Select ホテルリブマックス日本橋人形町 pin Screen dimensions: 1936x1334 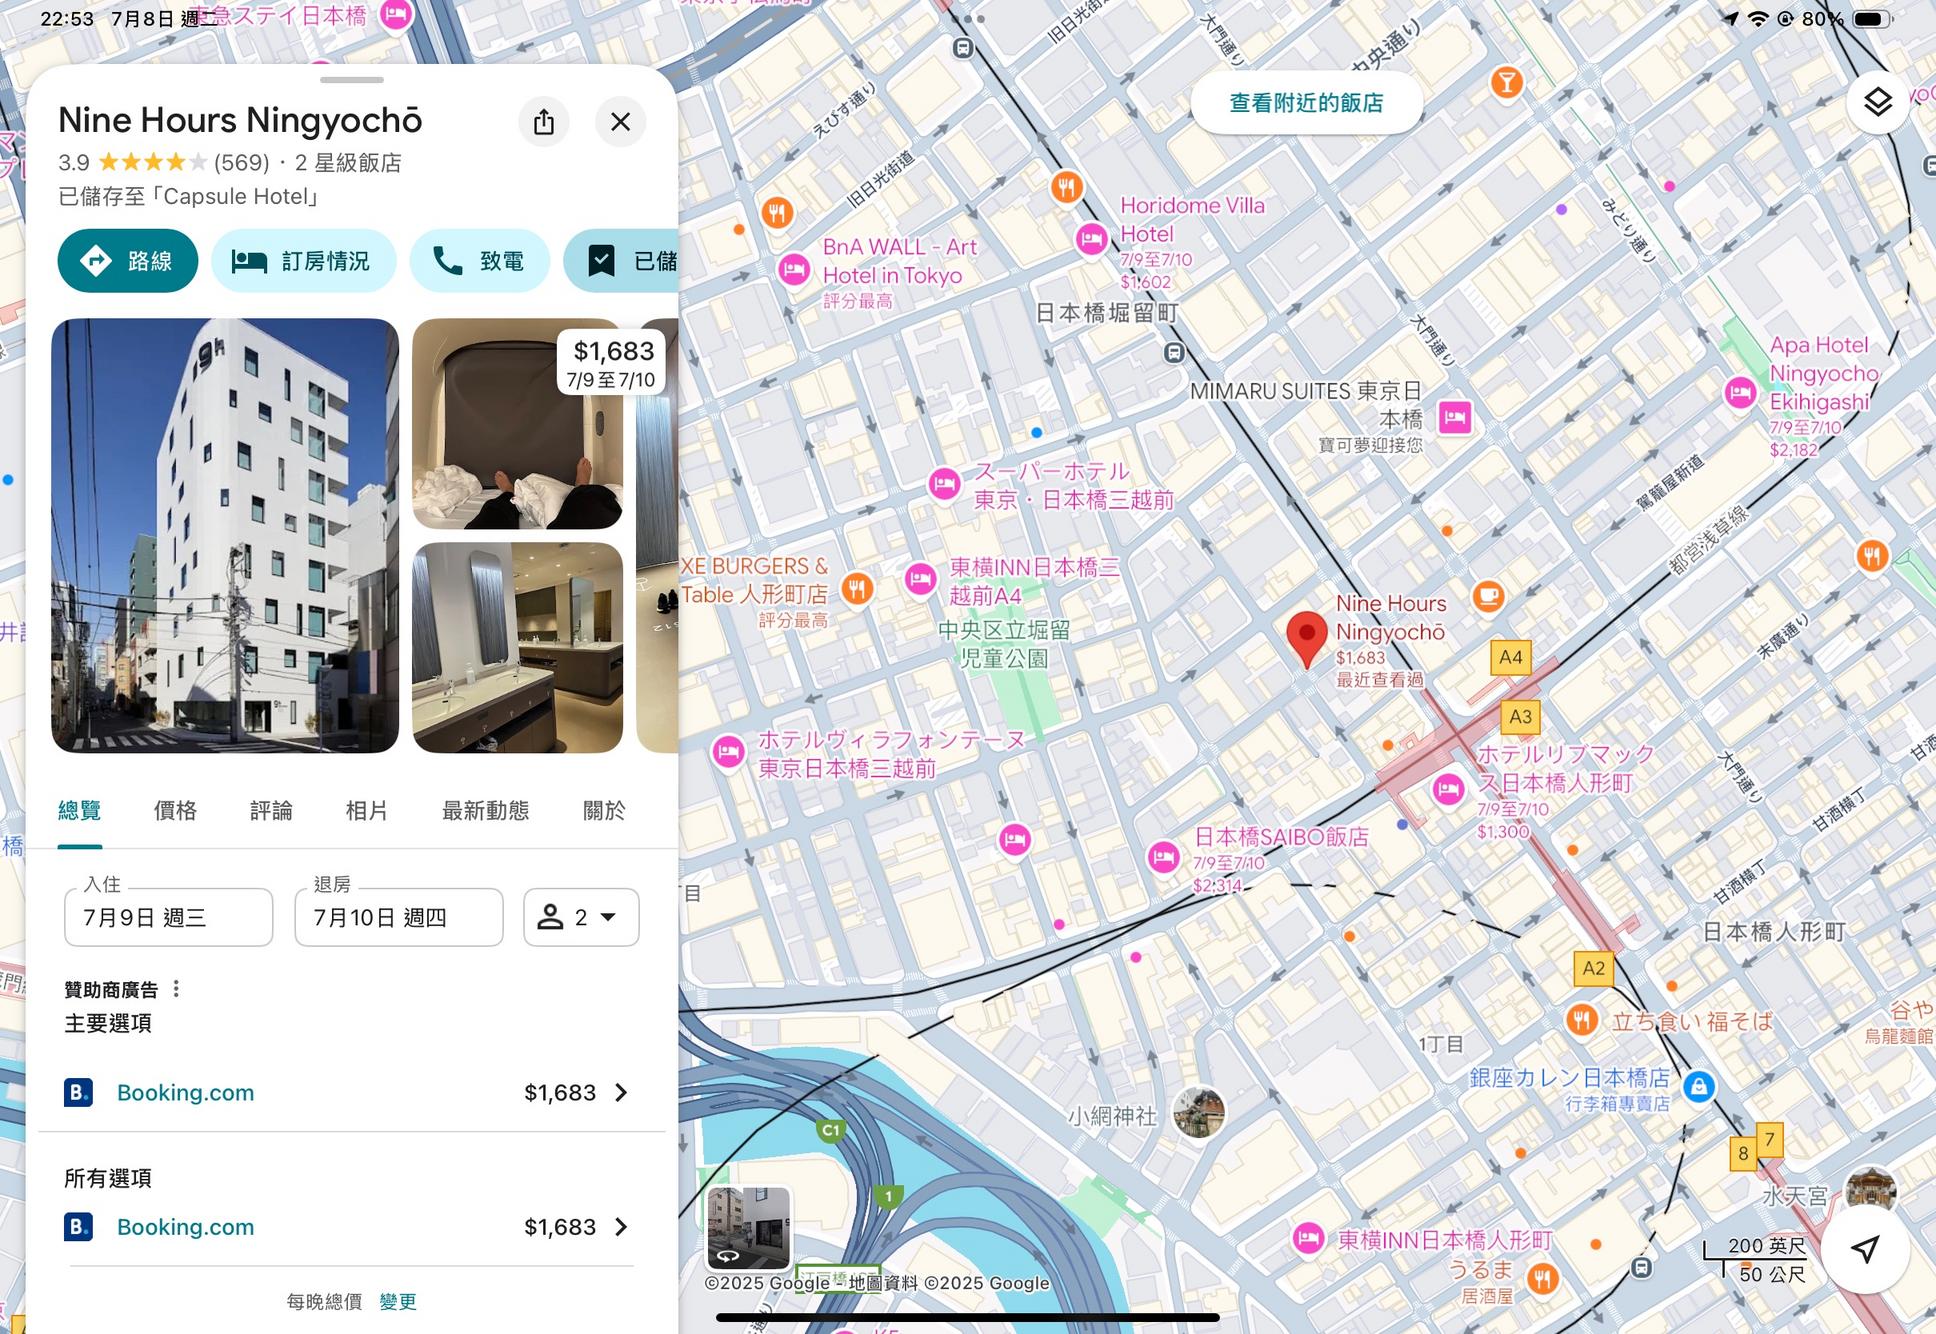1448,789
